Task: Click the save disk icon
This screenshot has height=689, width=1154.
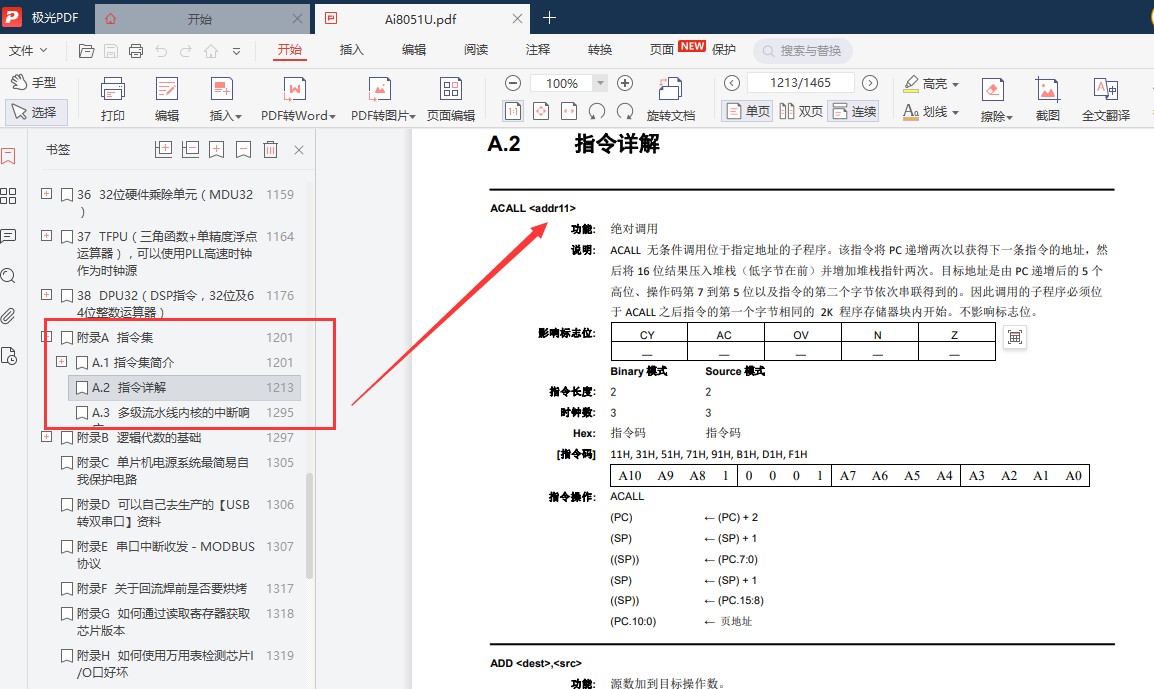Action: point(110,51)
